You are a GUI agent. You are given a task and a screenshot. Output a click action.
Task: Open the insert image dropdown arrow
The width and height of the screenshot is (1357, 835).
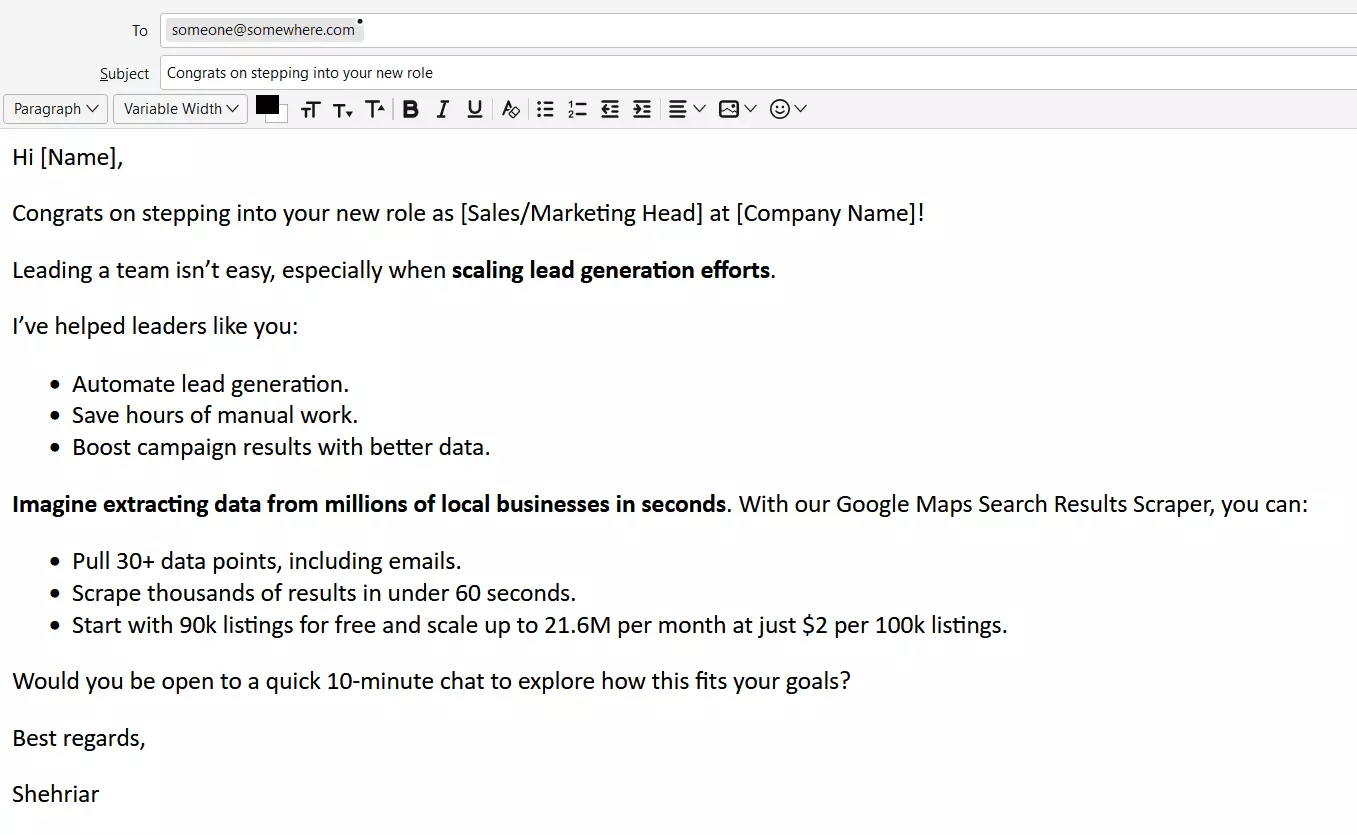[750, 109]
